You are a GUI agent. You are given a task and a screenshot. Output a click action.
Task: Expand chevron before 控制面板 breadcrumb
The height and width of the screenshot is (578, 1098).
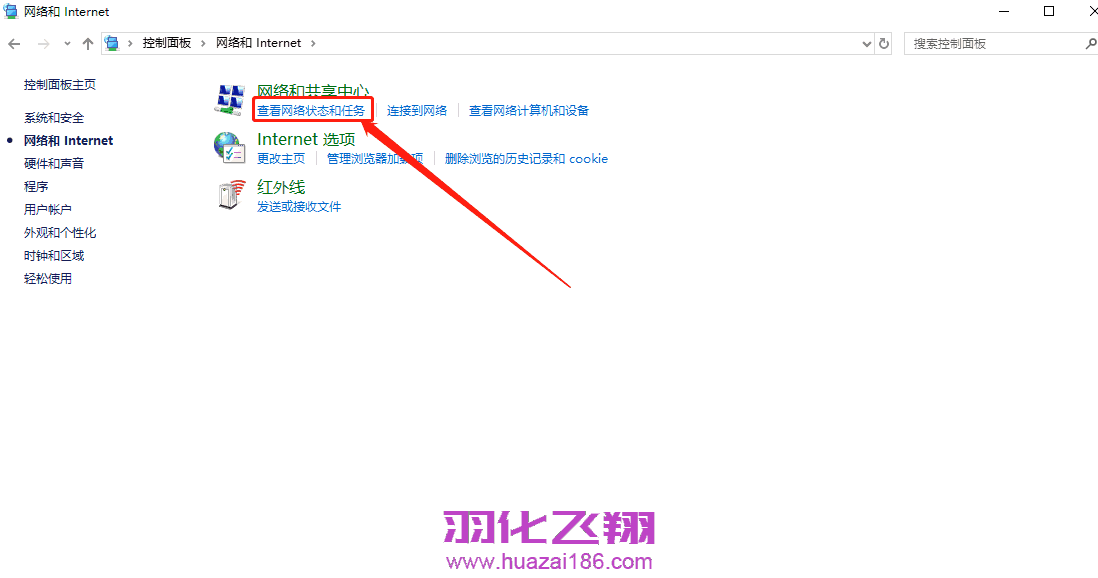(130, 43)
